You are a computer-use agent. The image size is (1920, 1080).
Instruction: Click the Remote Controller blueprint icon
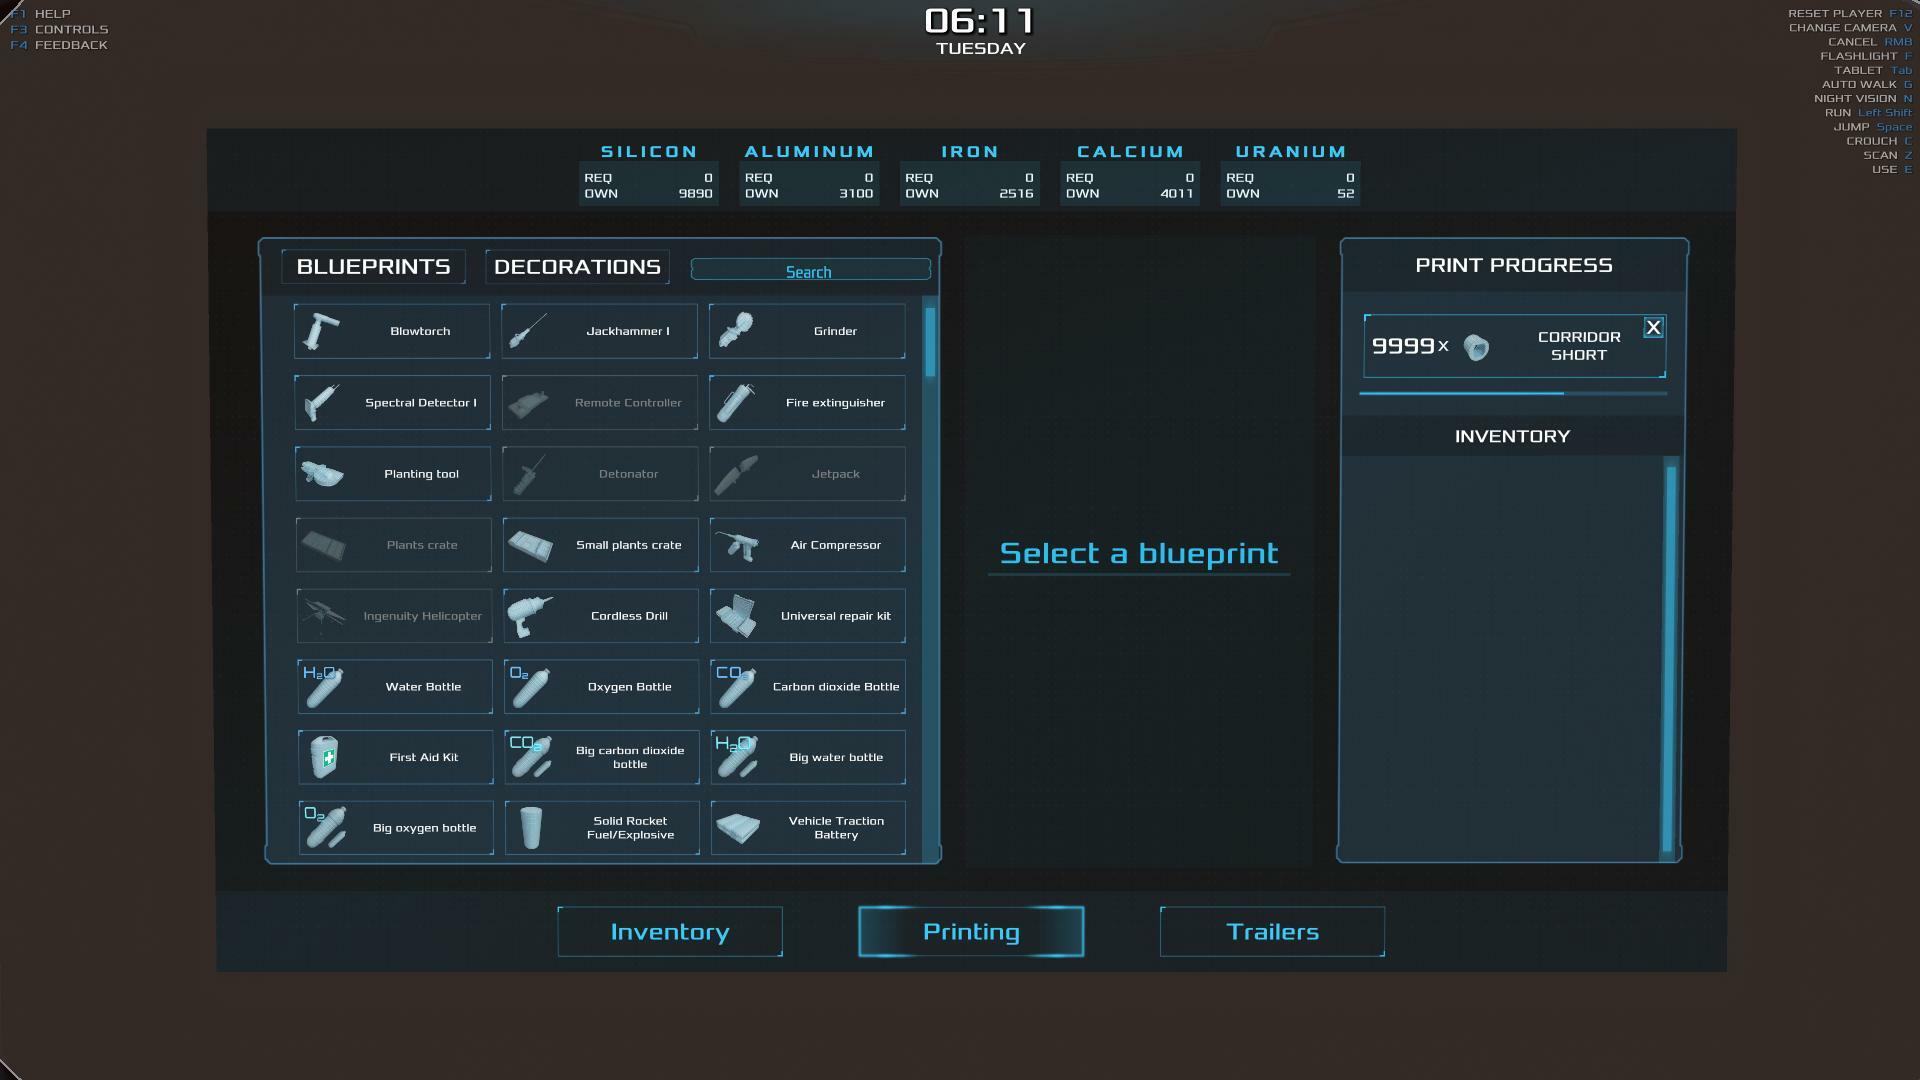click(x=528, y=403)
